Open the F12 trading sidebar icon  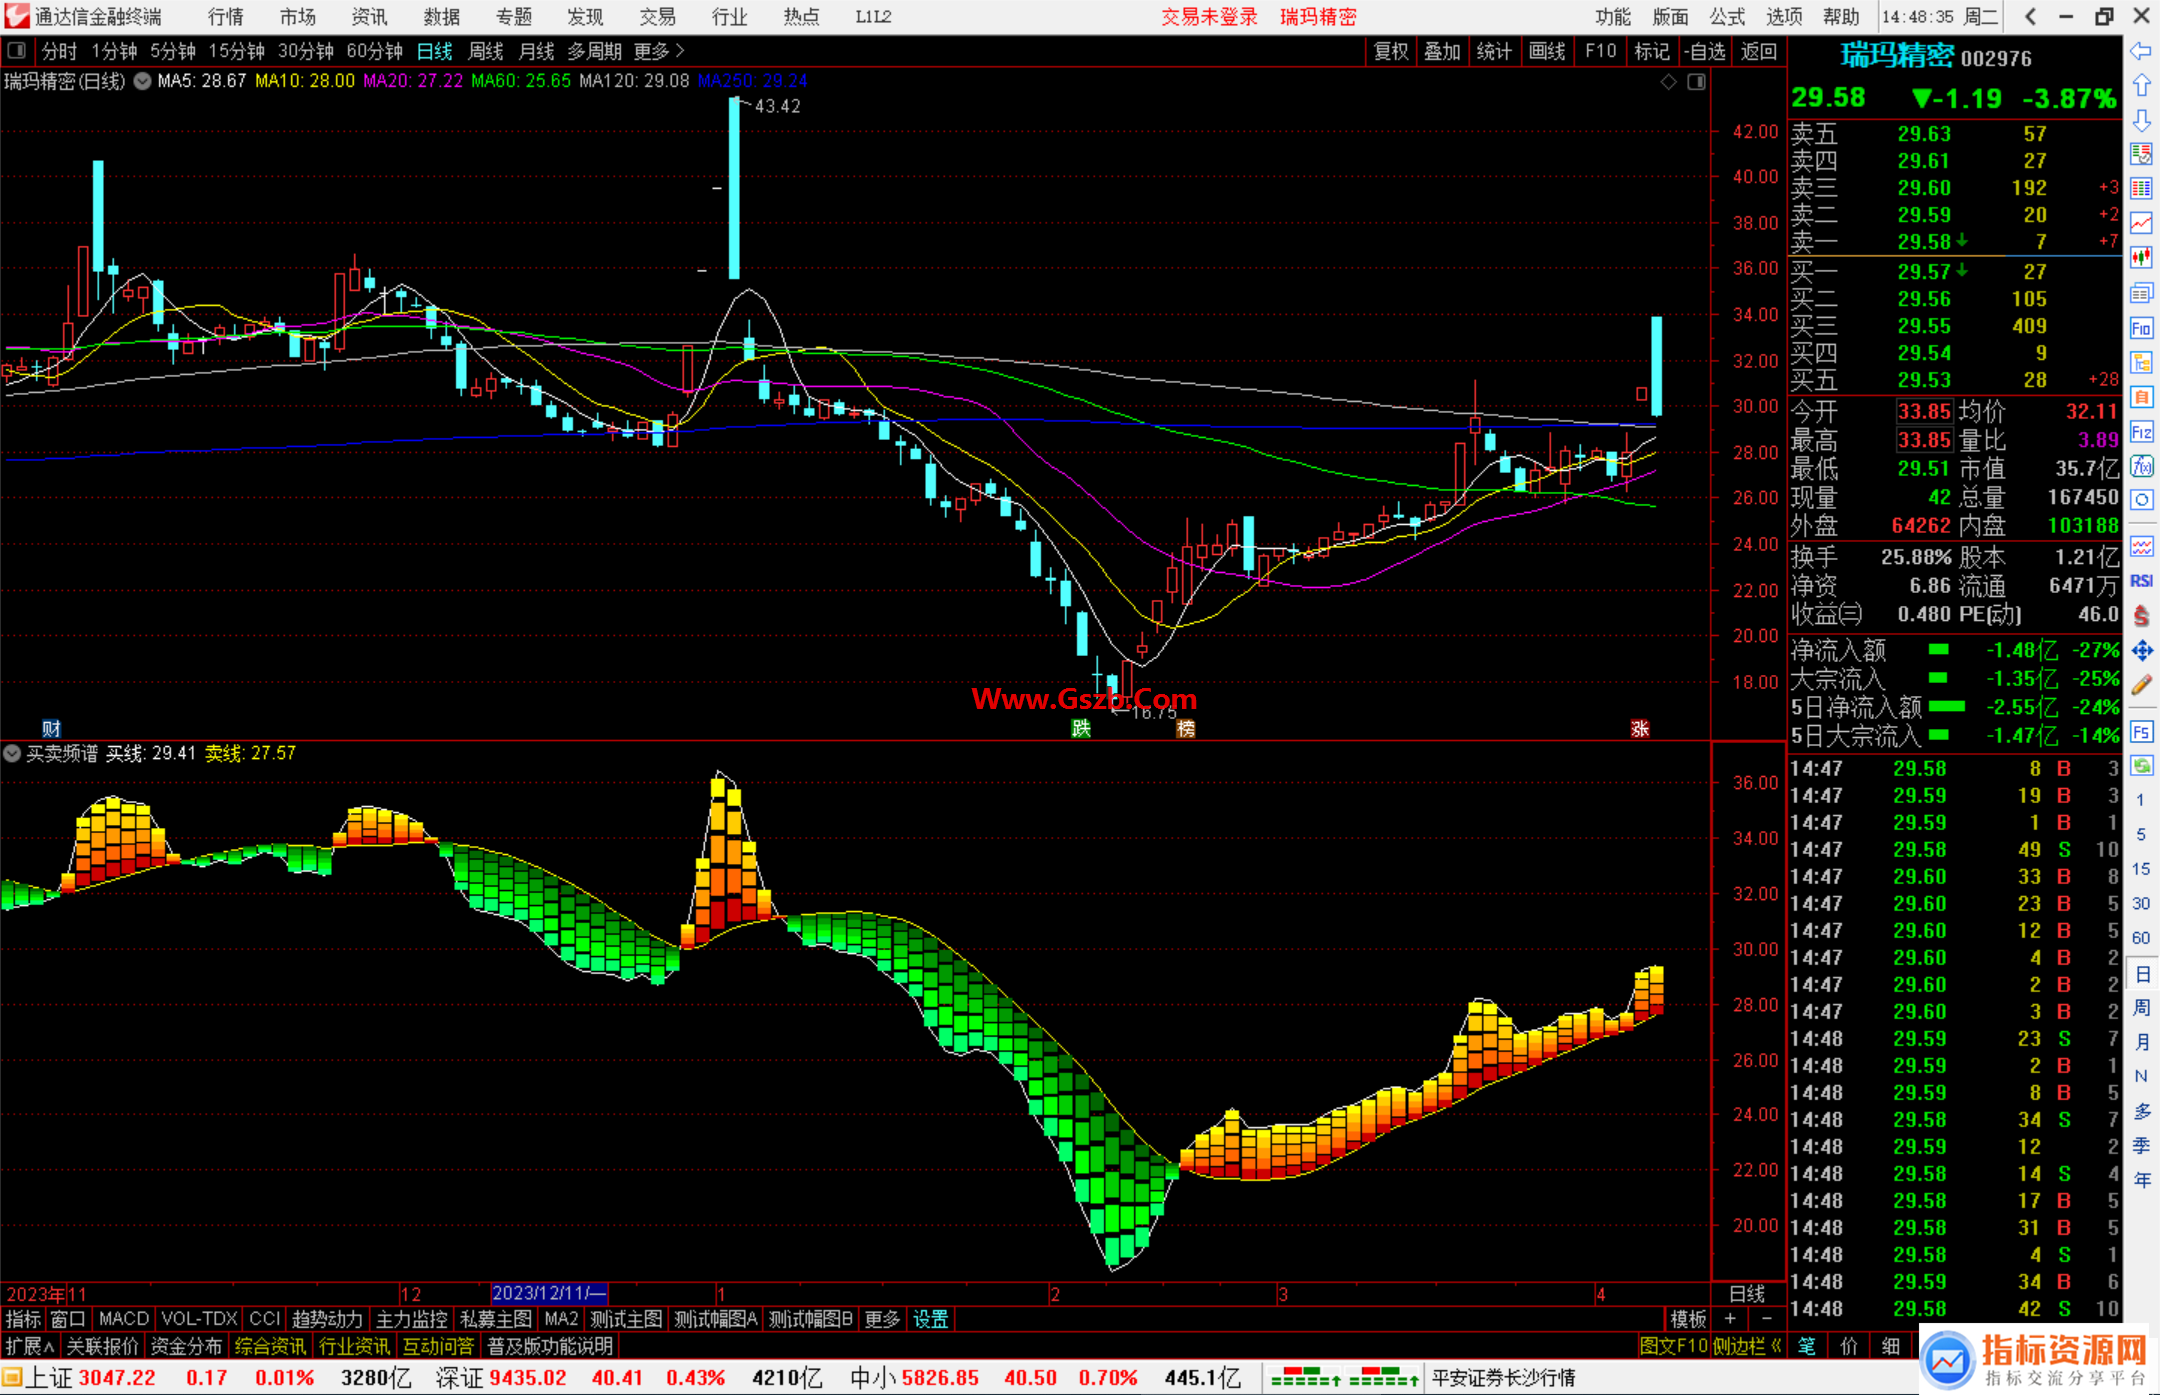(x=2141, y=432)
